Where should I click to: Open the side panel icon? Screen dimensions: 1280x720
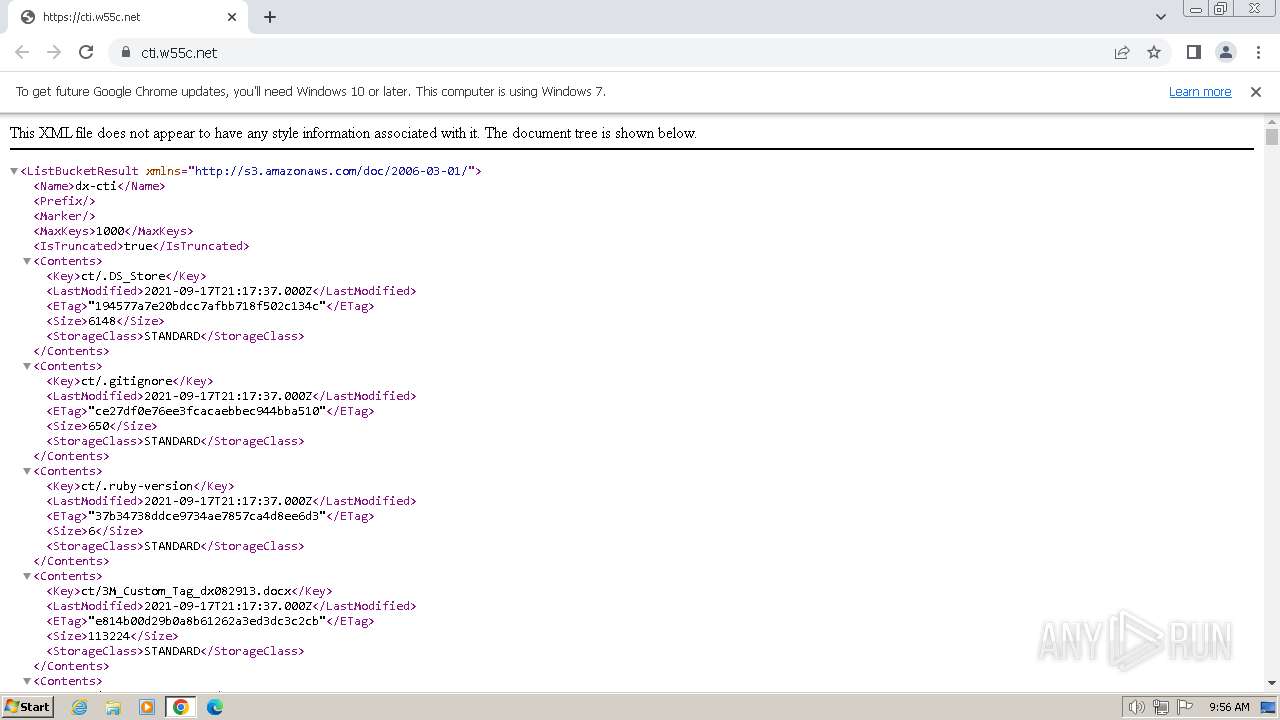tap(1193, 52)
